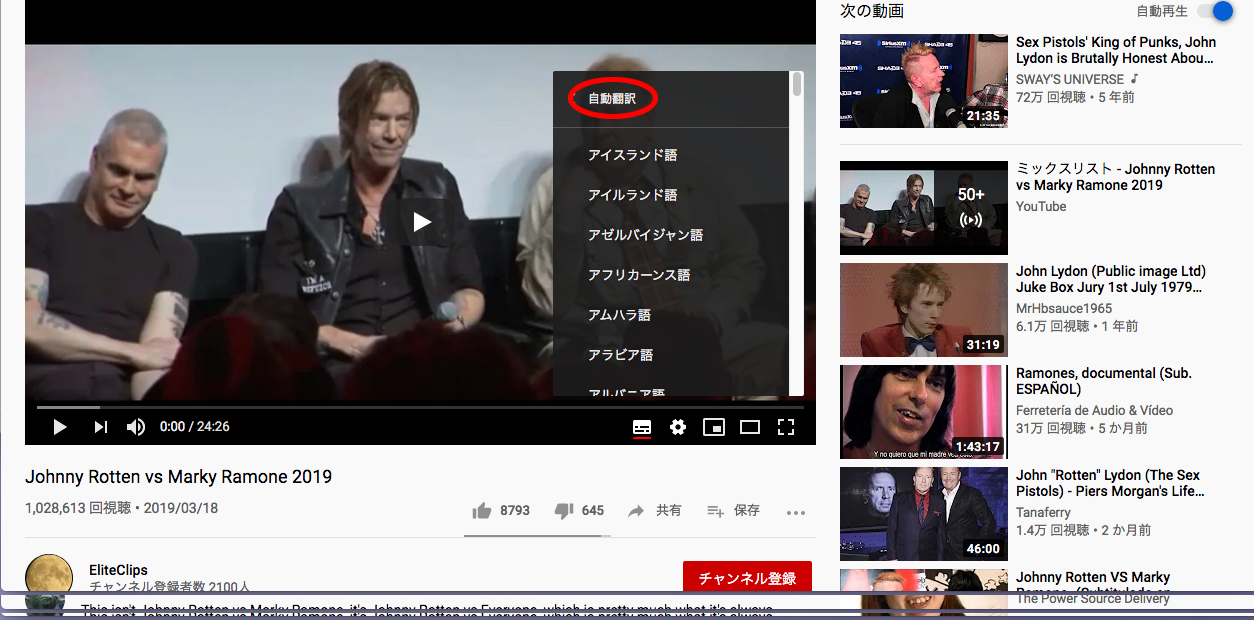Open Ramones documental thumbnail

(924, 412)
